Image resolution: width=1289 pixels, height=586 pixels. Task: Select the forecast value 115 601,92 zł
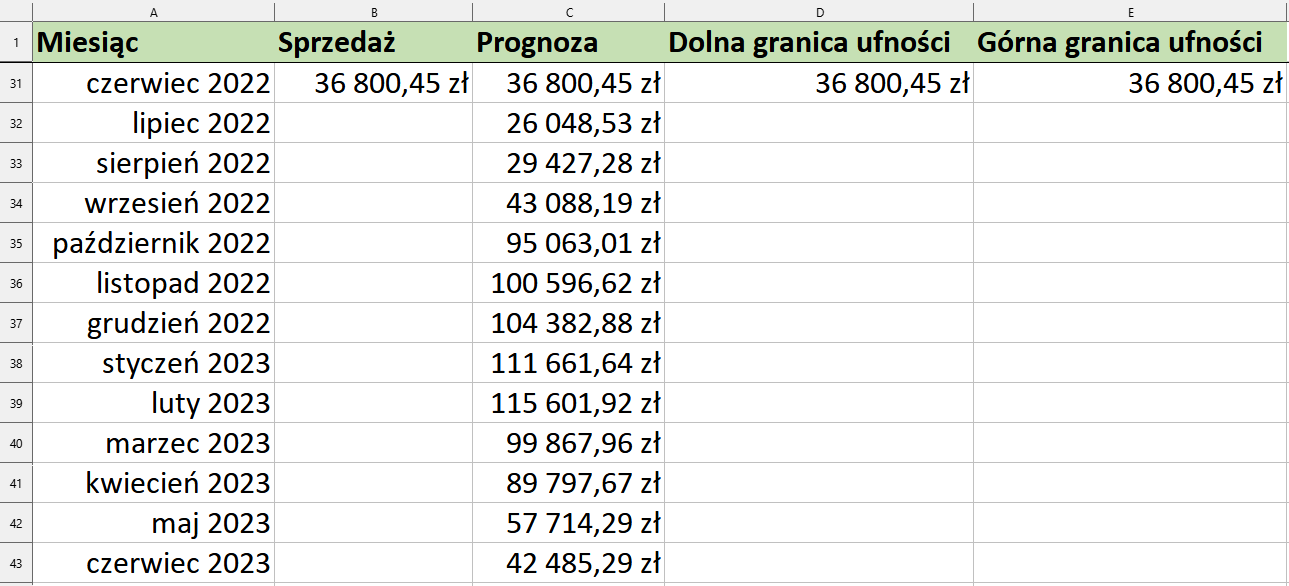click(569, 403)
